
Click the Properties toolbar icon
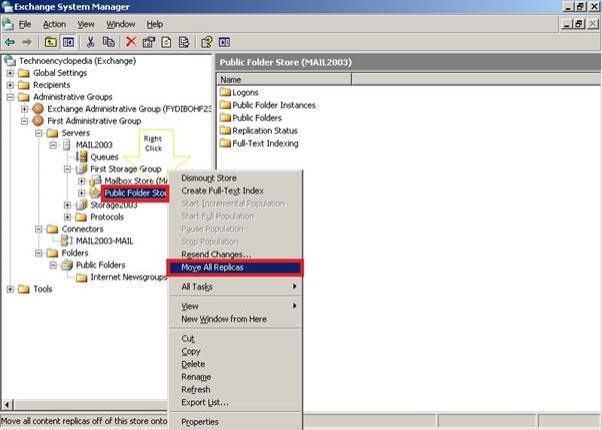pos(147,42)
